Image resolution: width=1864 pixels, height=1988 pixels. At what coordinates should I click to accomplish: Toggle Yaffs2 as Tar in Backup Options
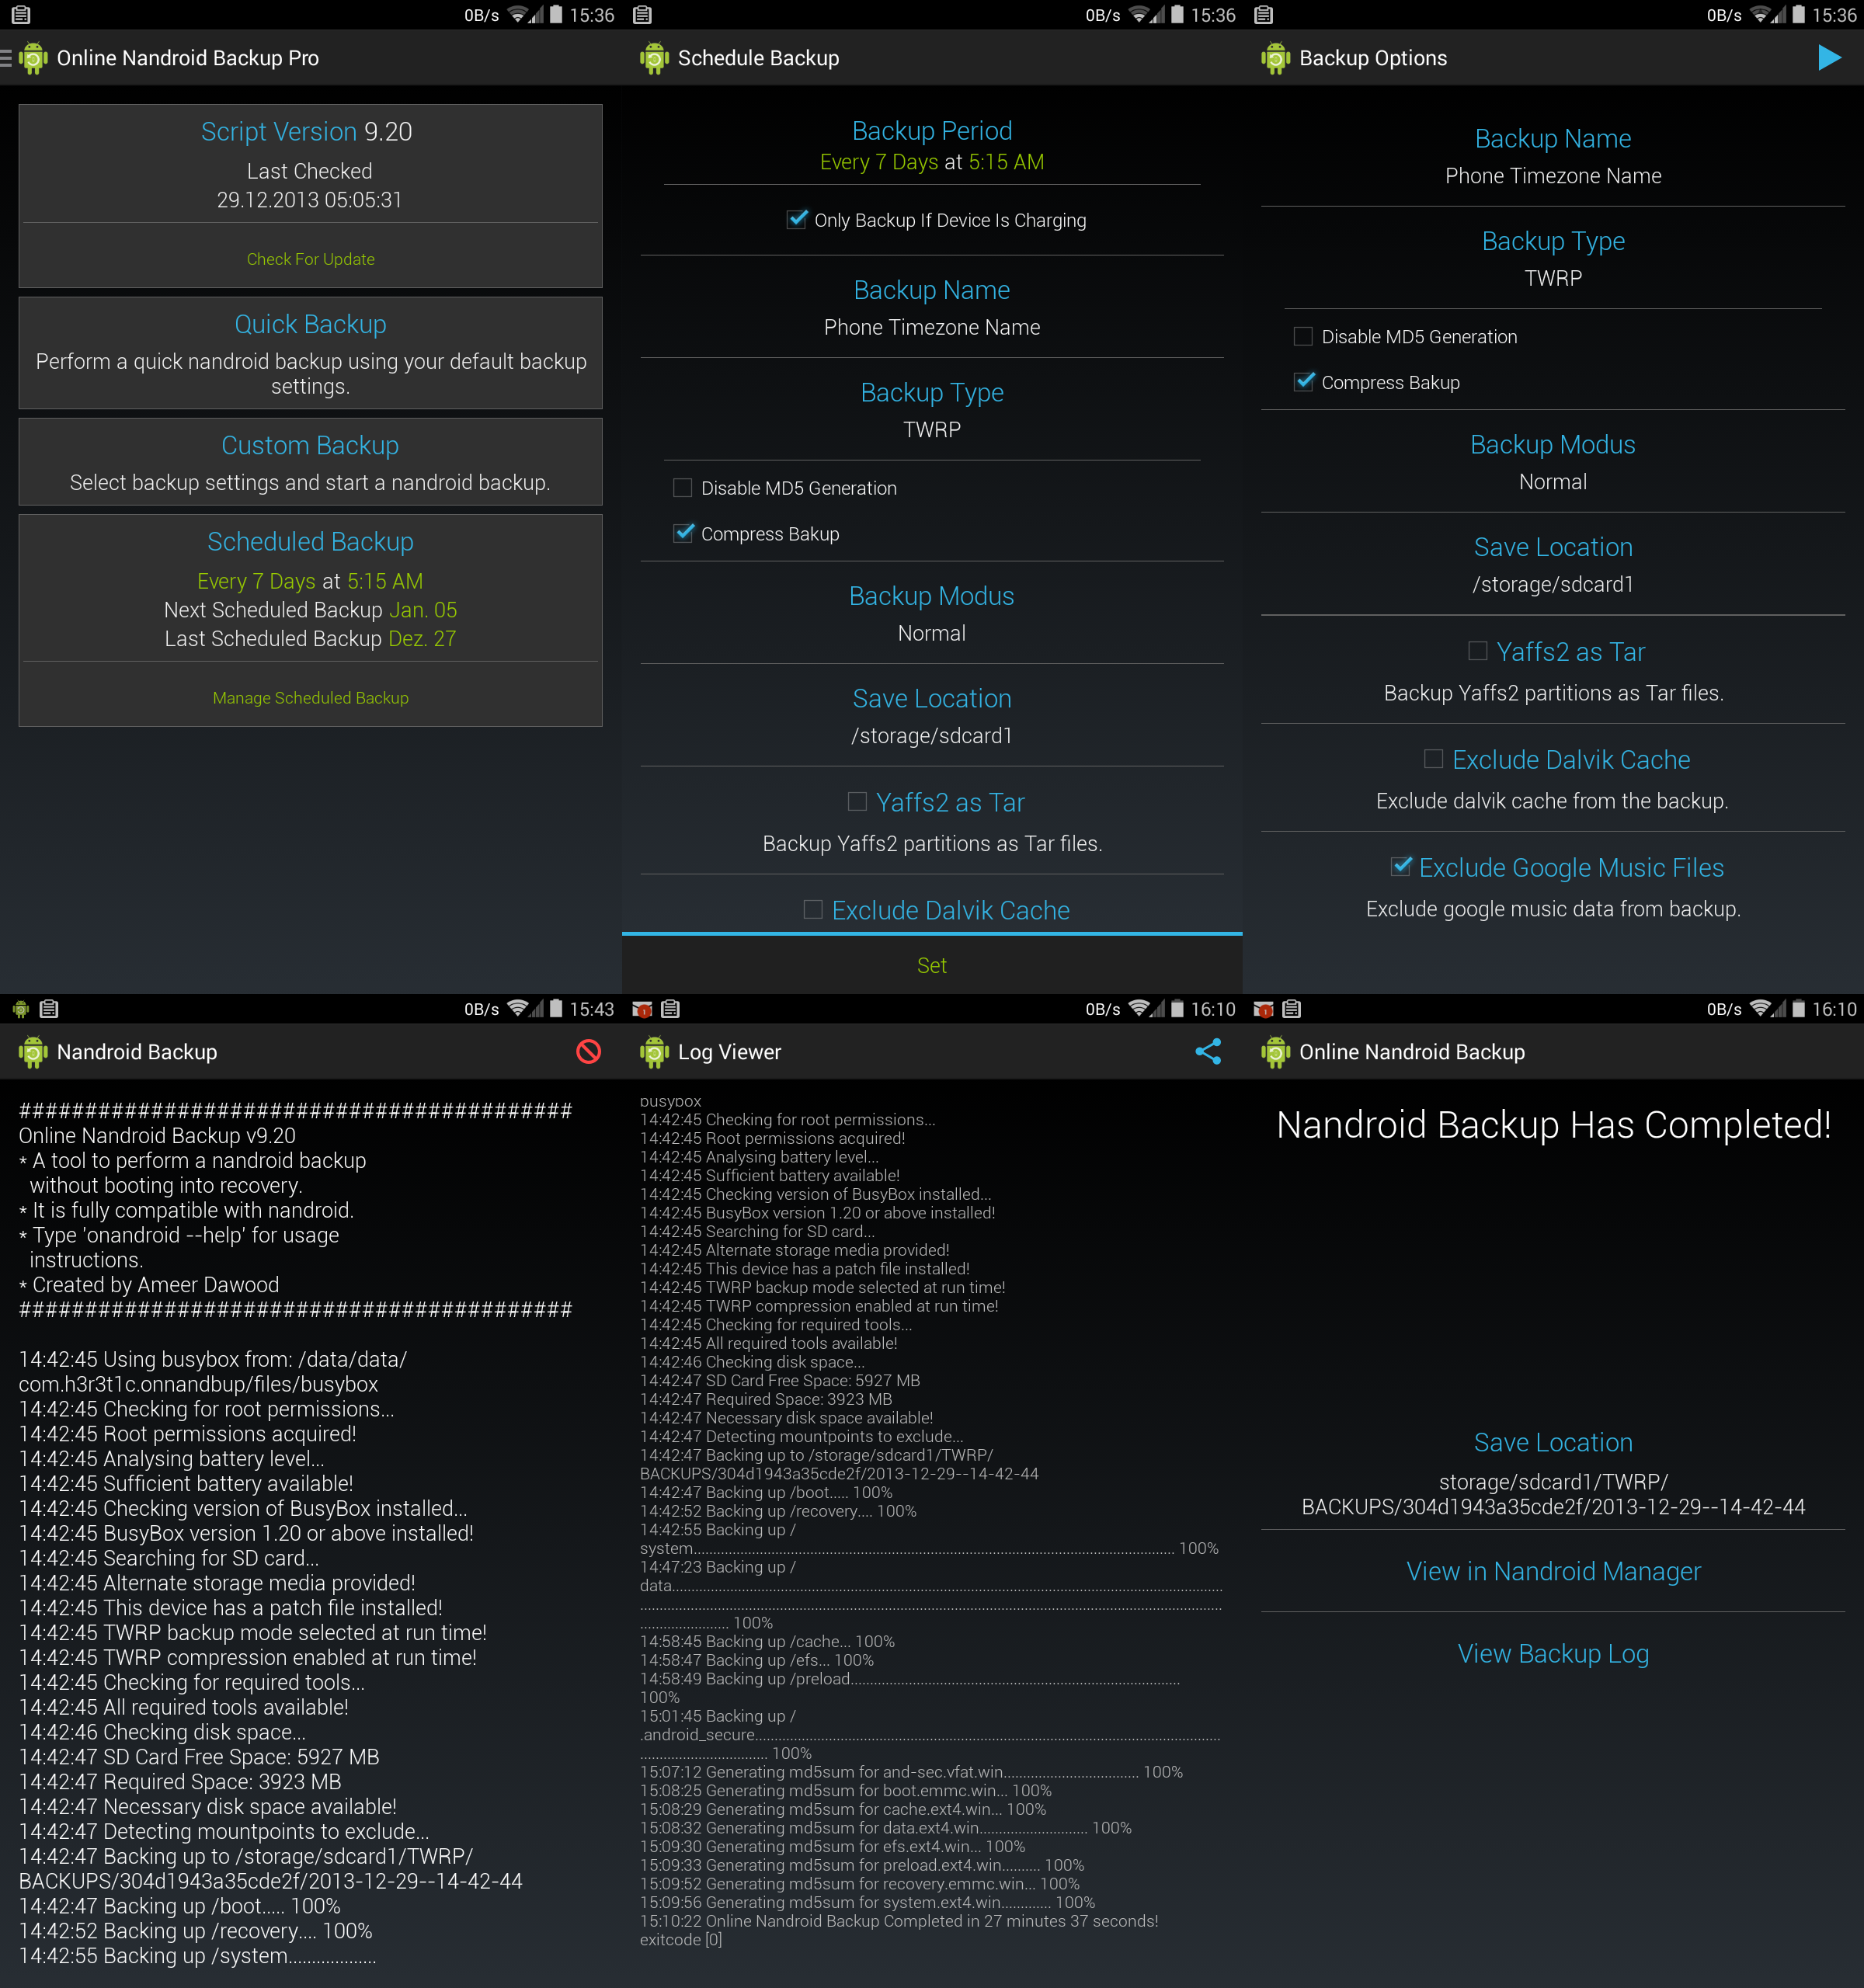click(x=1477, y=651)
